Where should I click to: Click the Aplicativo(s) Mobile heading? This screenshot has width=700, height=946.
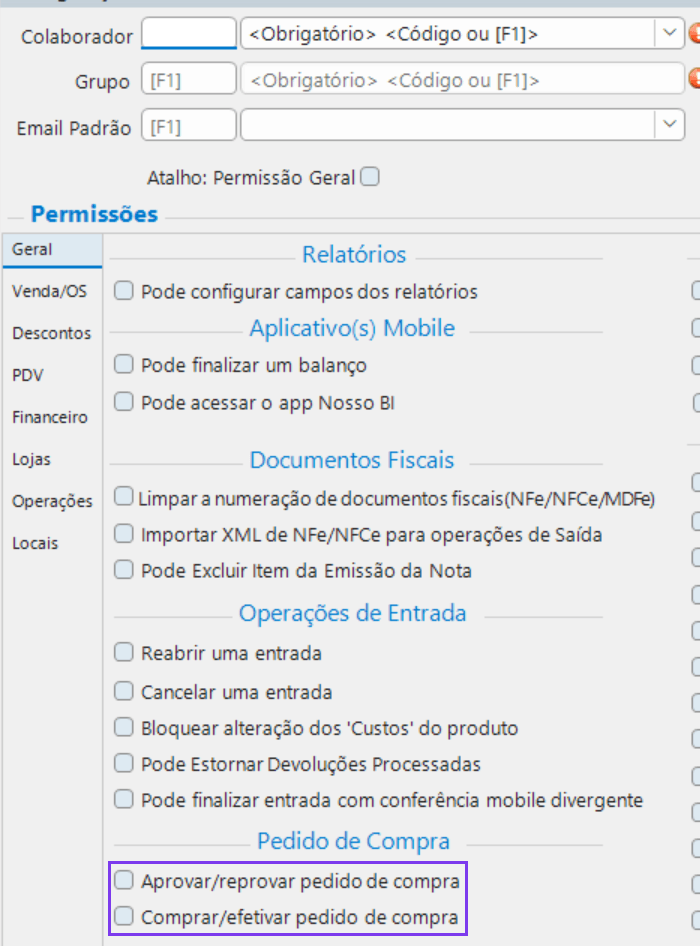352,328
